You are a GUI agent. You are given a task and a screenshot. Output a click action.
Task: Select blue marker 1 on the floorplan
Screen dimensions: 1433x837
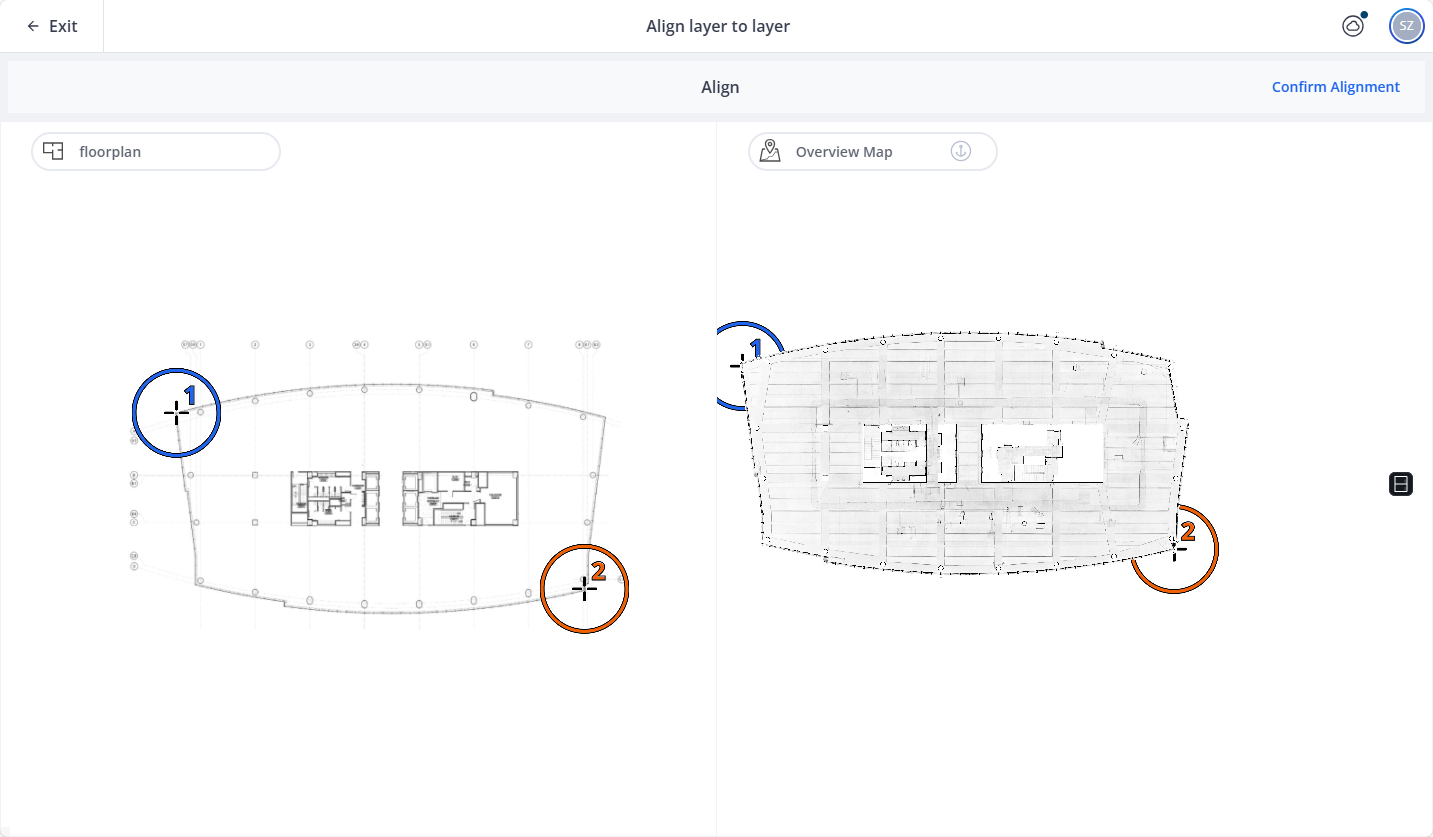click(177, 413)
